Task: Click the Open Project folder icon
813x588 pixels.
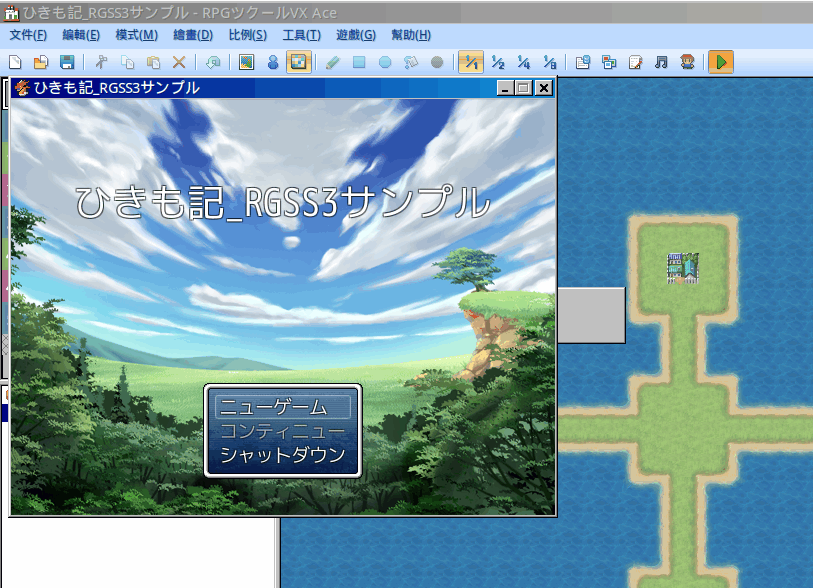Action: [41, 63]
